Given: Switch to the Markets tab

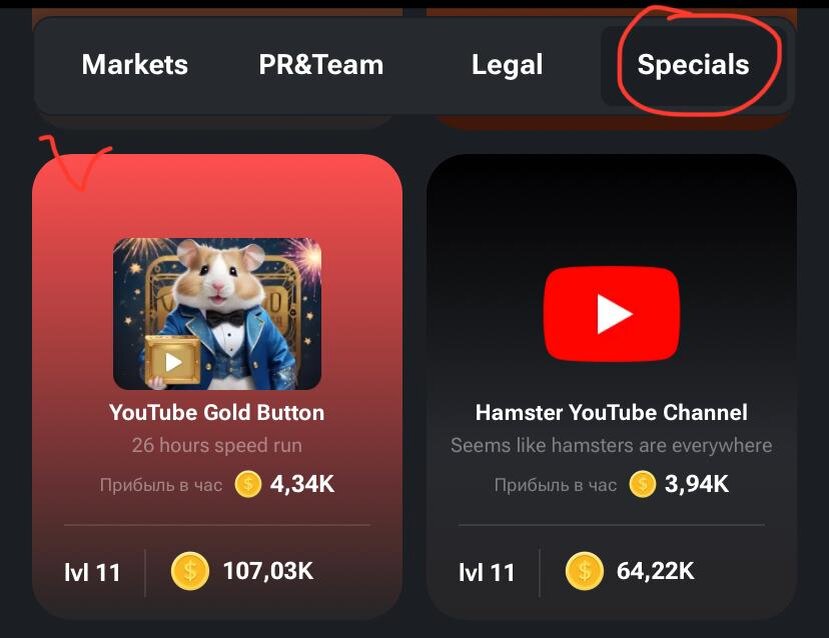Looking at the screenshot, I should tap(135, 64).
